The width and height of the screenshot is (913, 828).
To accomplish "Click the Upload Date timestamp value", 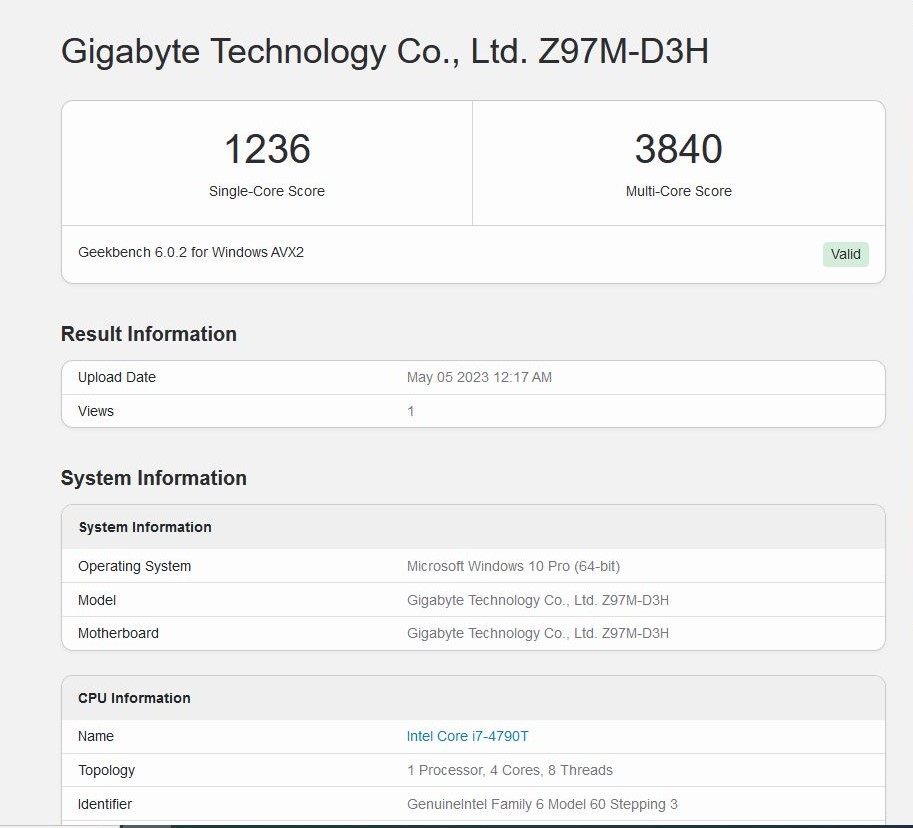I will (479, 377).
